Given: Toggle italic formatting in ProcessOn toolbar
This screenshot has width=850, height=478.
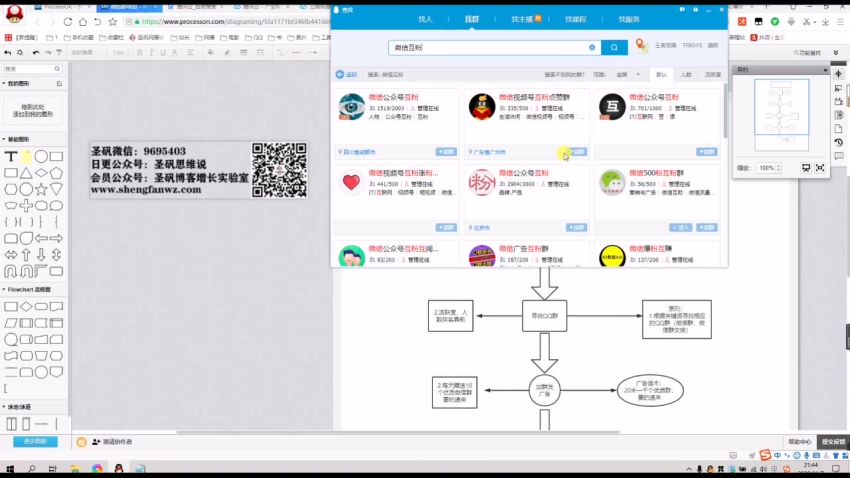Looking at the screenshot, I should (x=151, y=53).
